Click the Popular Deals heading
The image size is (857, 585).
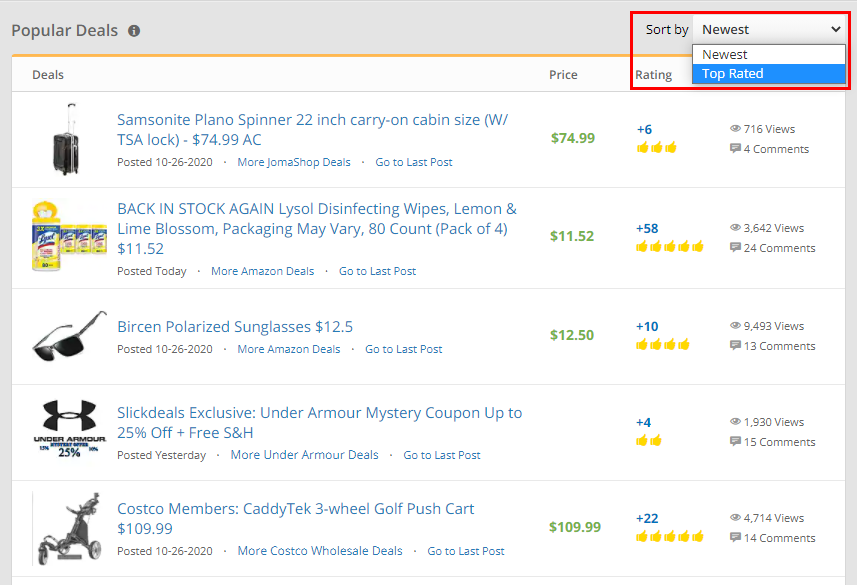tap(64, 31)
